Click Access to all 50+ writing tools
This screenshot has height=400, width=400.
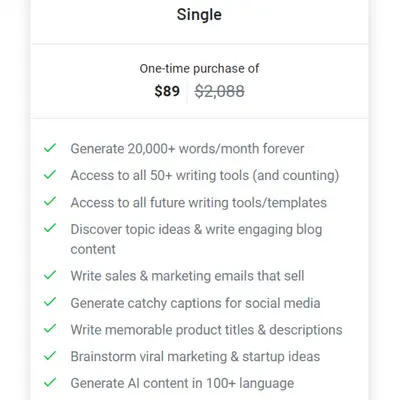(x=160, y=175)
